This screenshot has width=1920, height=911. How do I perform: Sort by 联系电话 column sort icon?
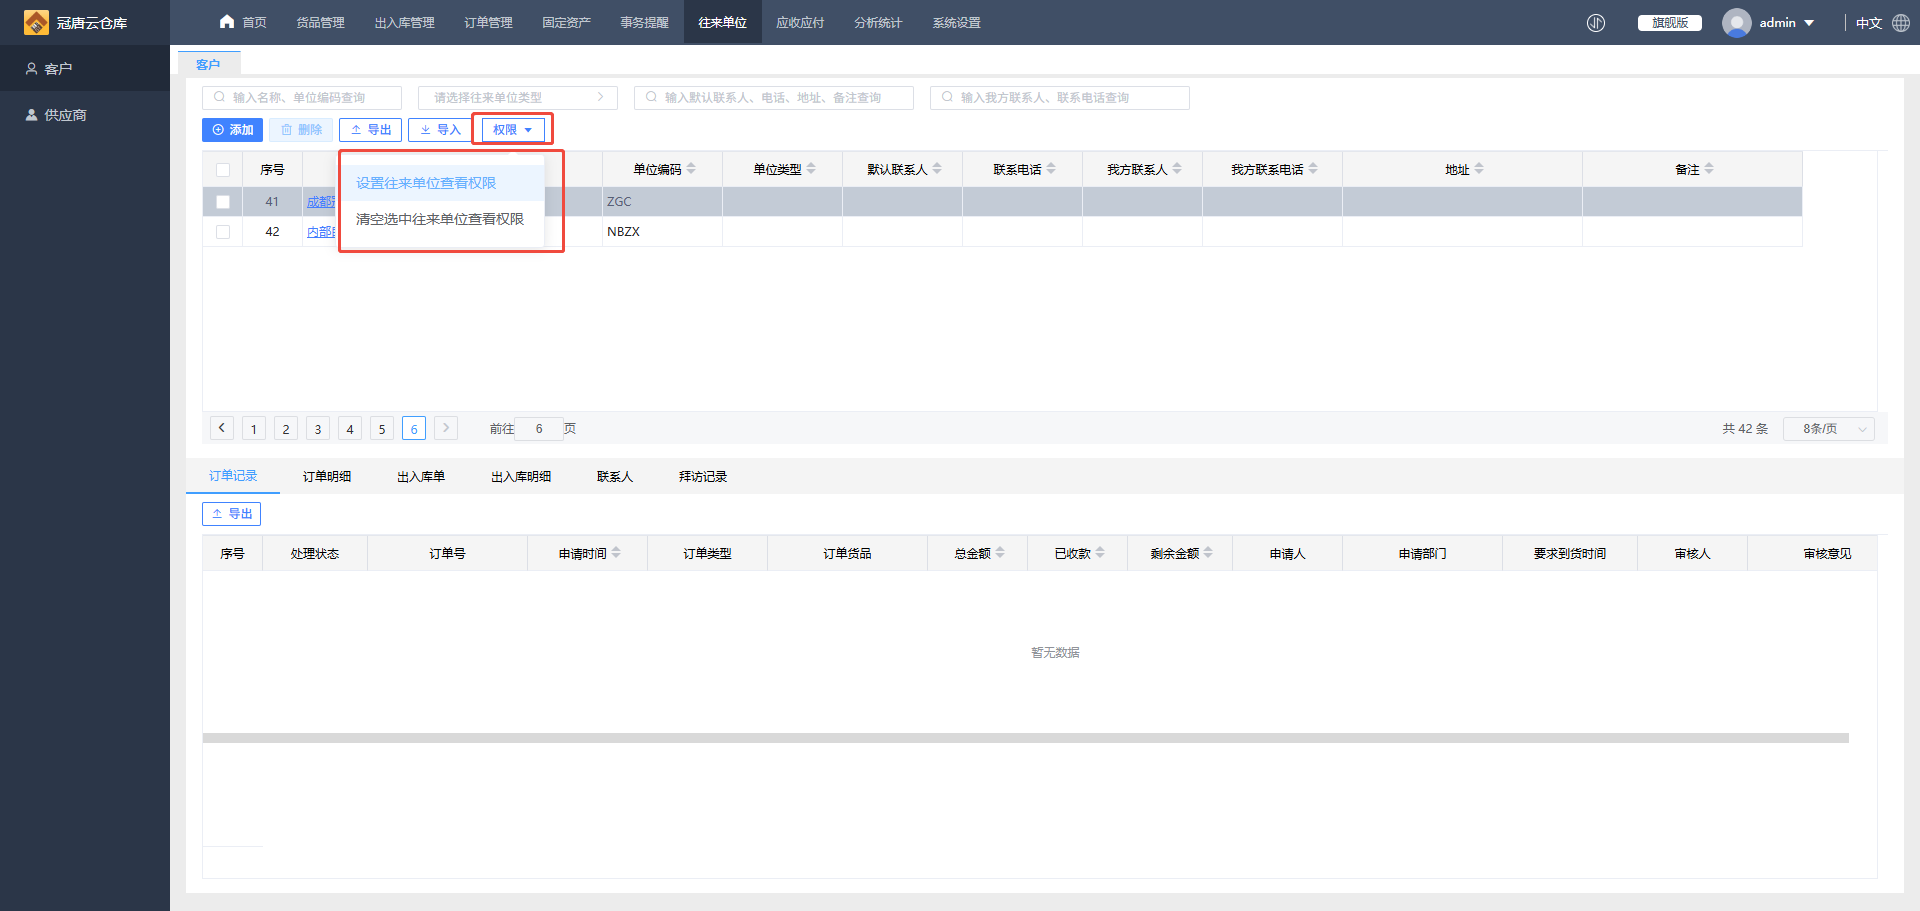[x=1051, y=169]
